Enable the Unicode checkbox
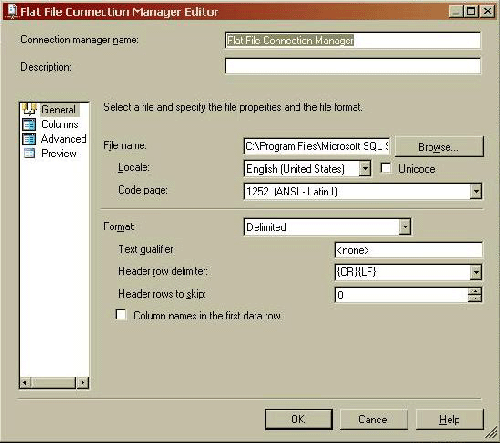The width and height of the screenshot is (500, 443). click(x=386, y=168)
